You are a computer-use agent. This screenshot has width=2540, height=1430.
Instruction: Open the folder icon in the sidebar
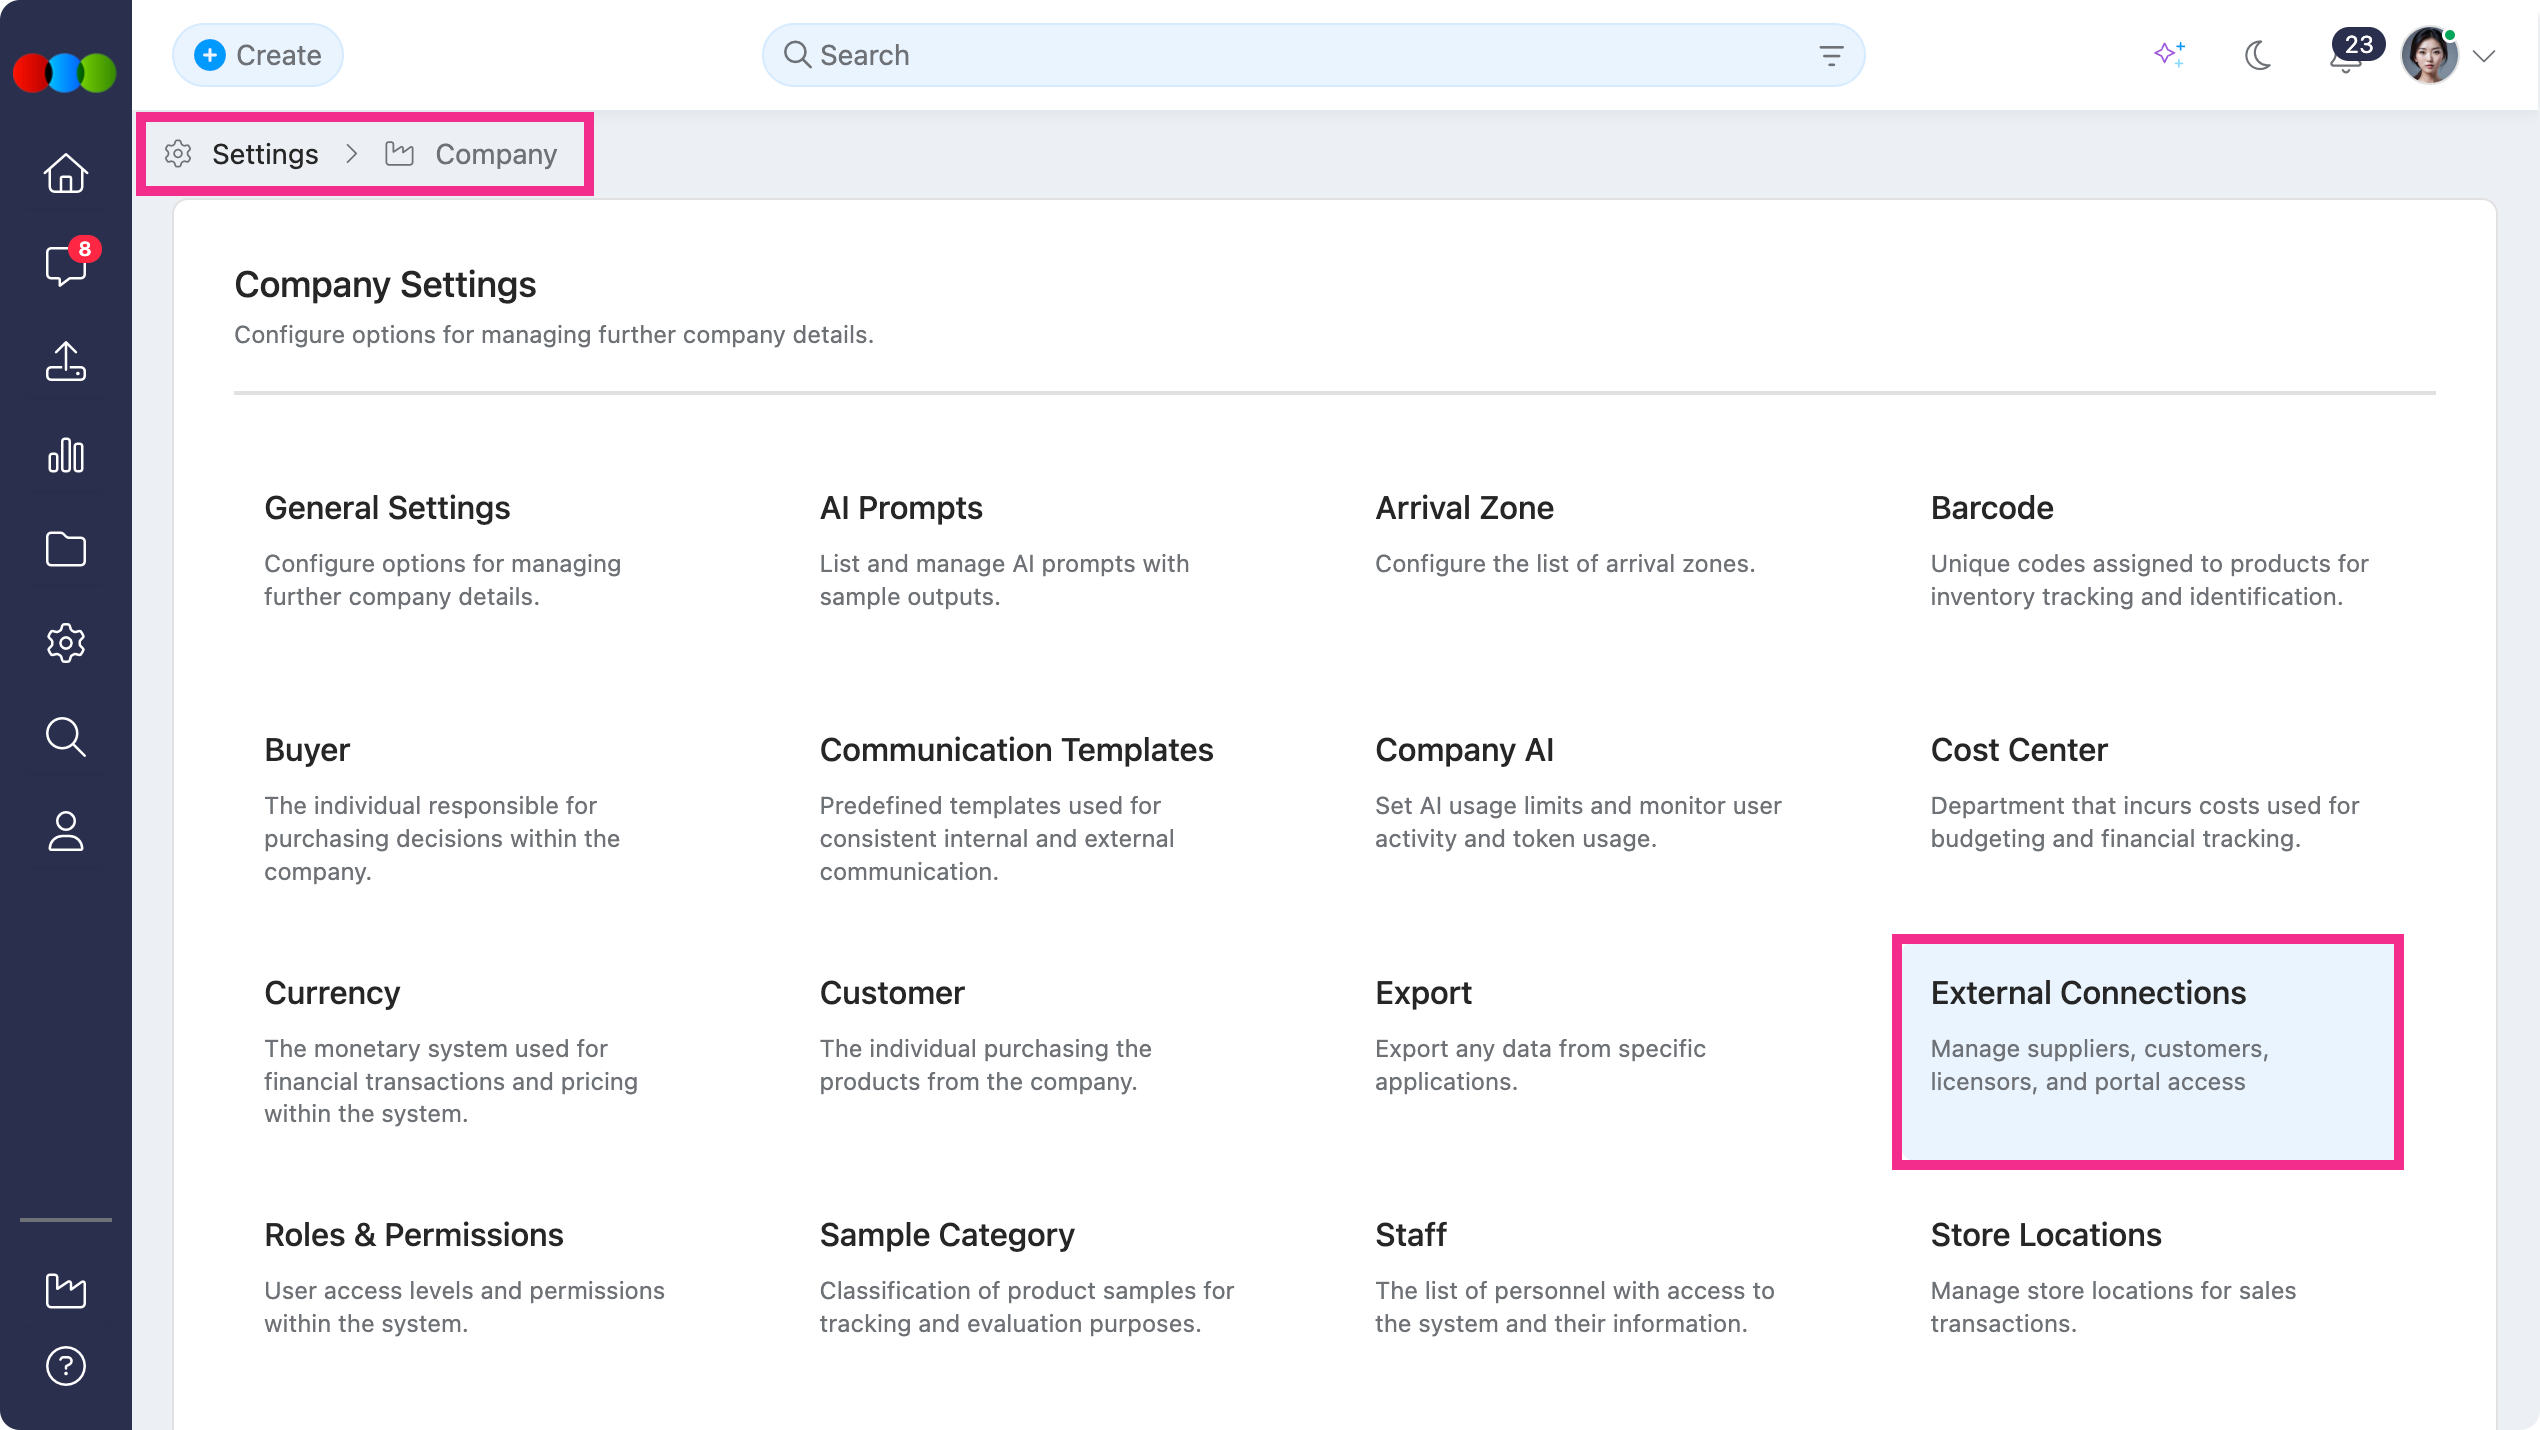click(x=66, y=549)
